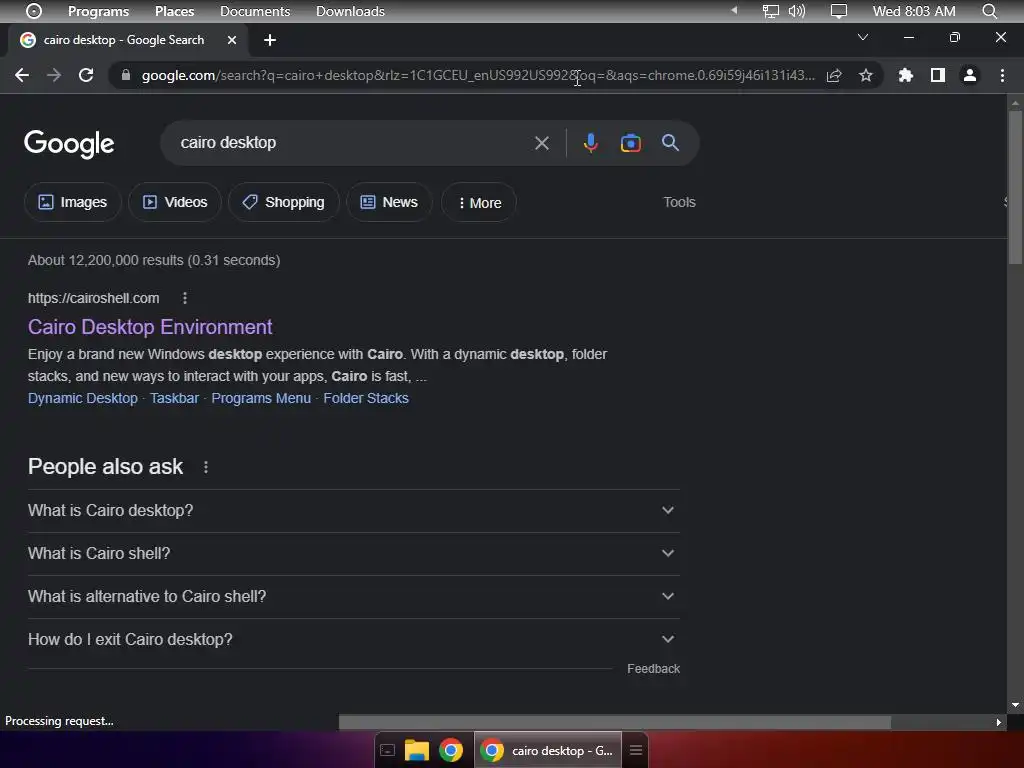This screenshot has width=1024, height=768.
Task: Open the Programs menu
Action: tap(99, 11)
